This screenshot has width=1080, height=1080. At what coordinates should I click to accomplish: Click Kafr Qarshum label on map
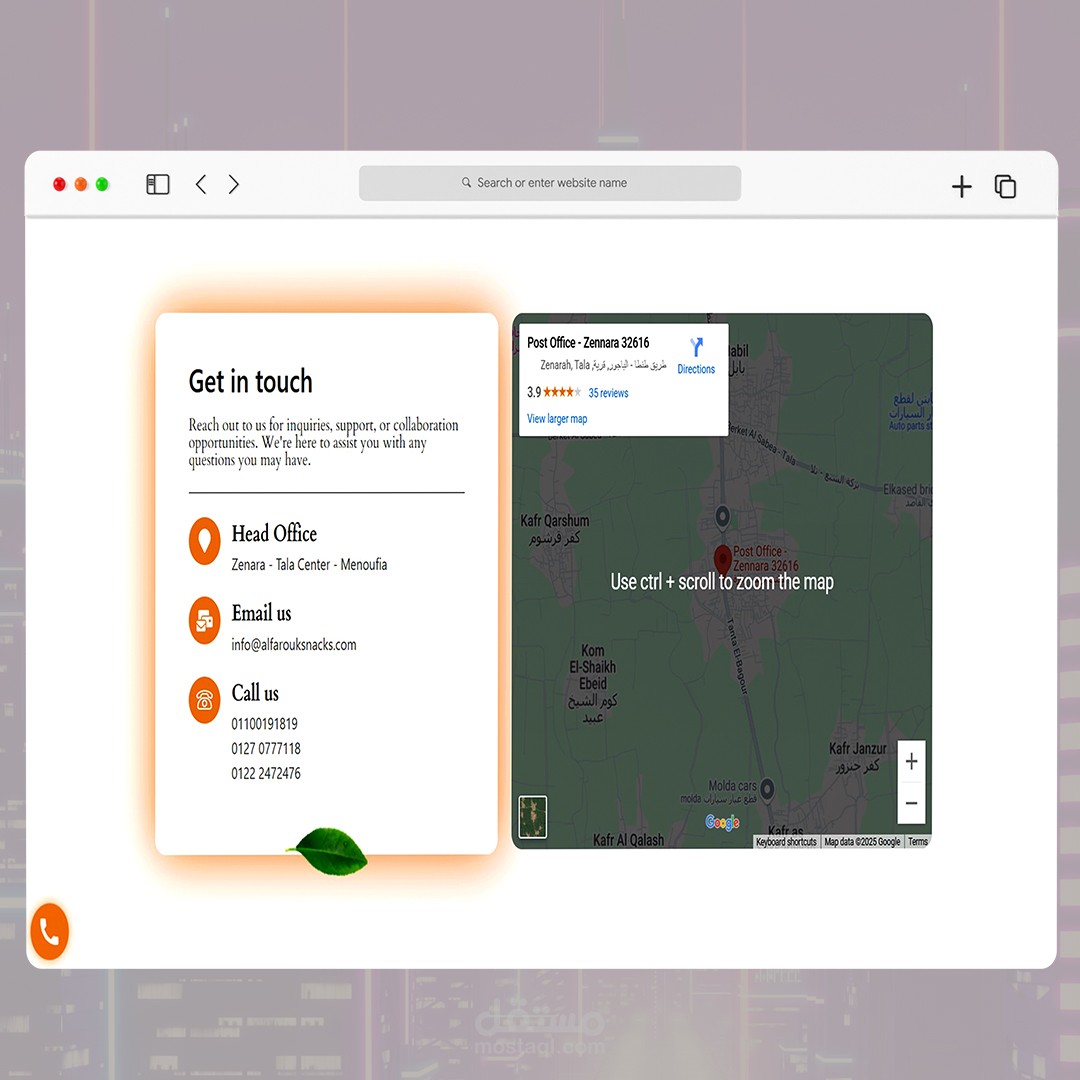pyautogui.click(x=554, y=529)
